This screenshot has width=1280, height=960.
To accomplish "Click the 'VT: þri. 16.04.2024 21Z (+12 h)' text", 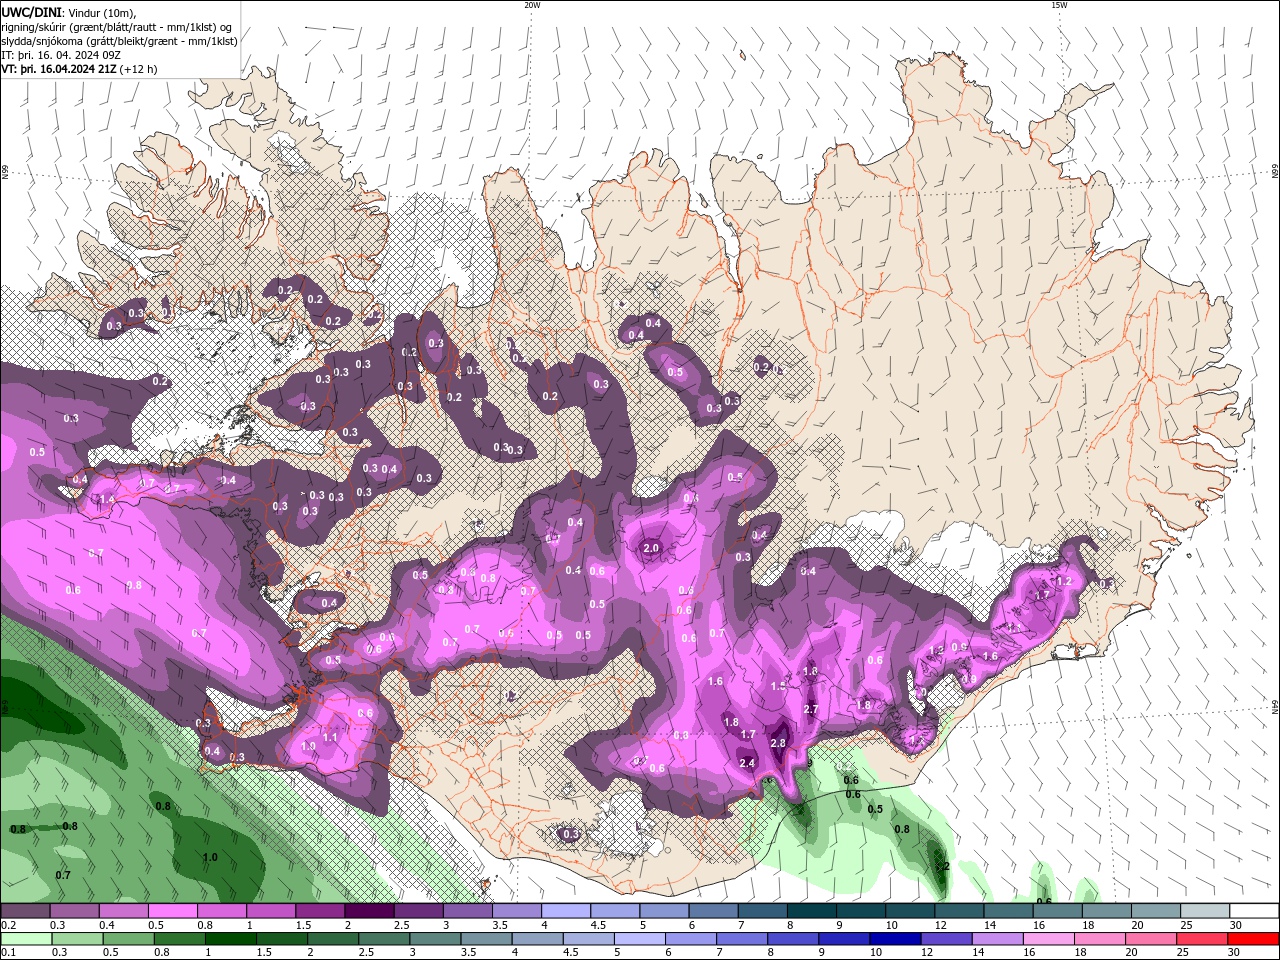I will (x=79, y=69).
